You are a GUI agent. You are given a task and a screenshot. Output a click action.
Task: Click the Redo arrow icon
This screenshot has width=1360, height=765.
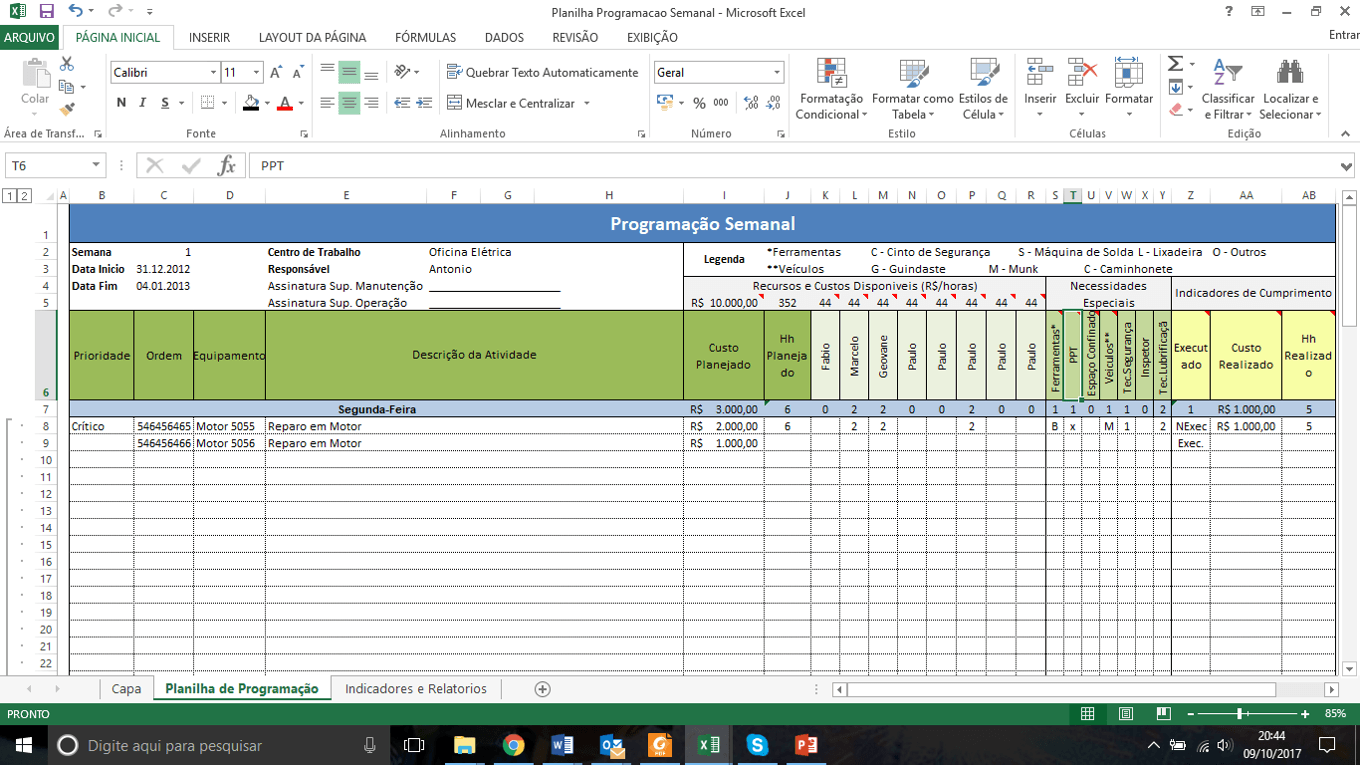click(x=115, y=12)
